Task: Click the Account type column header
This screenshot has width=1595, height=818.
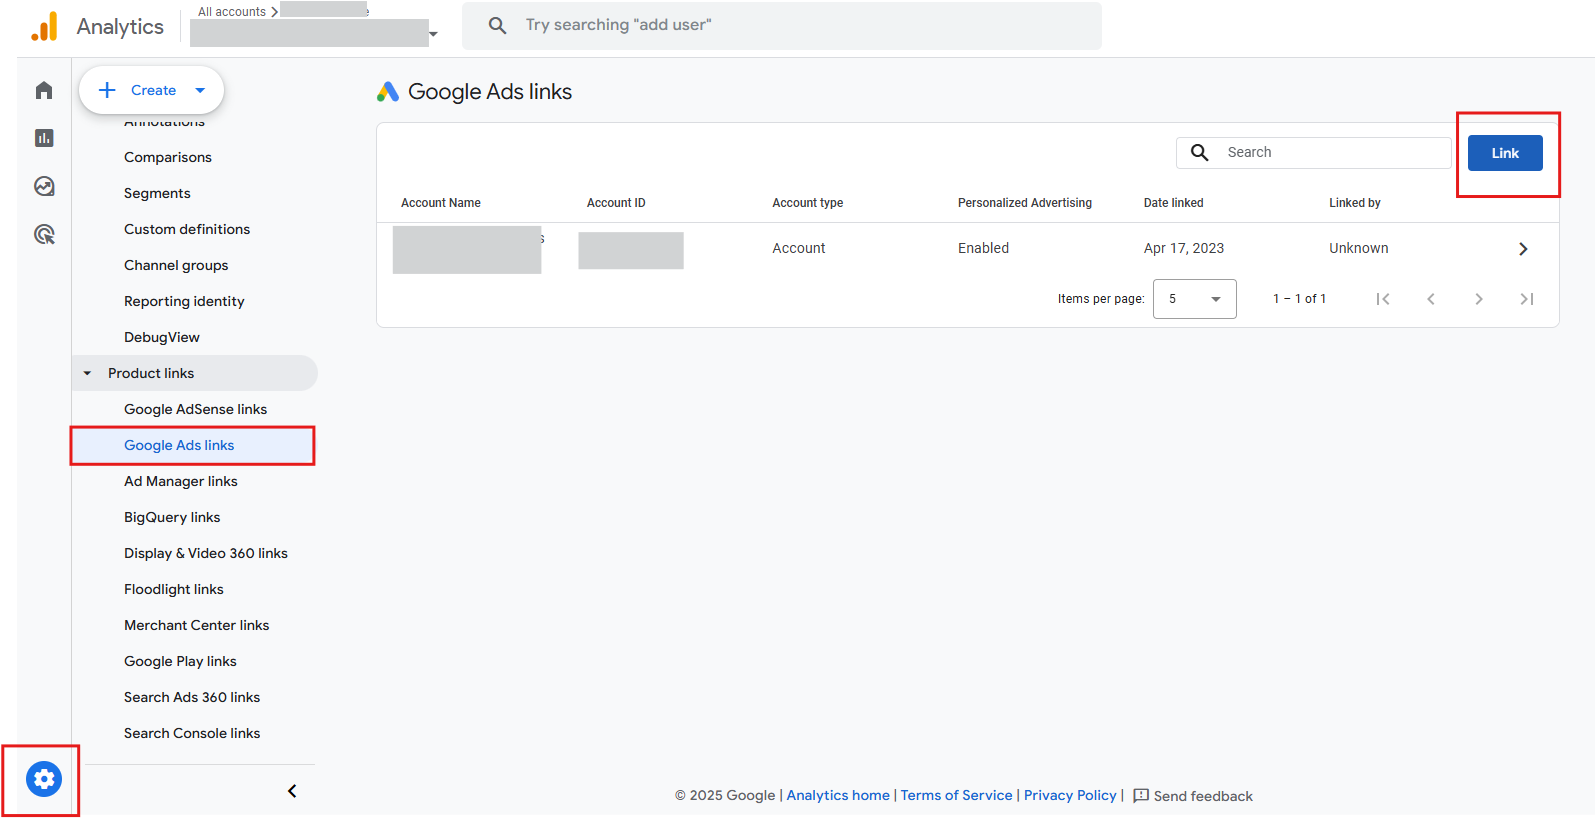Action: (x=808, y=203)
